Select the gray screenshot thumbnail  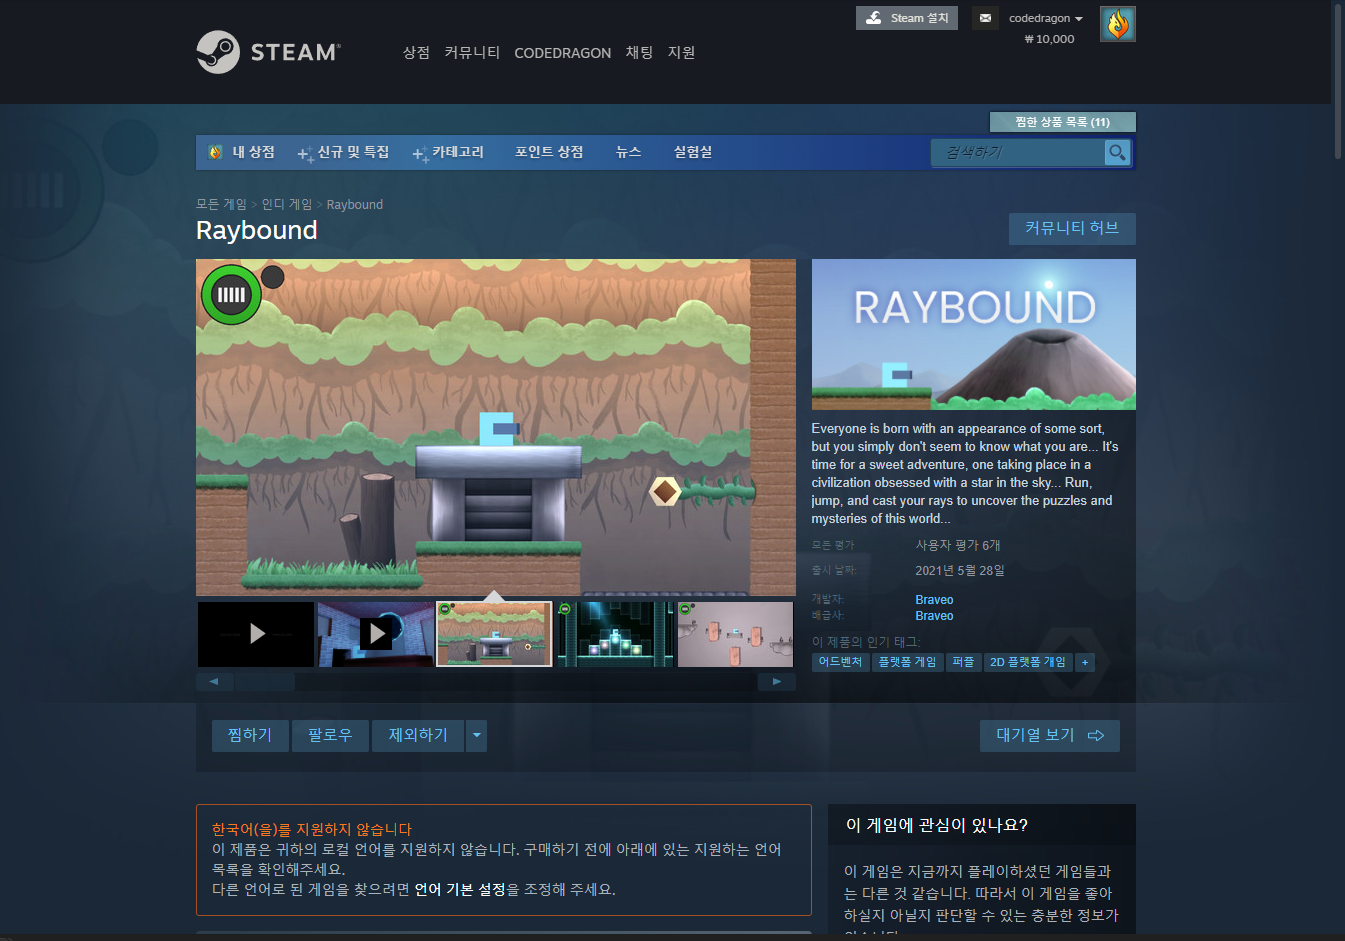click(735, 634)
